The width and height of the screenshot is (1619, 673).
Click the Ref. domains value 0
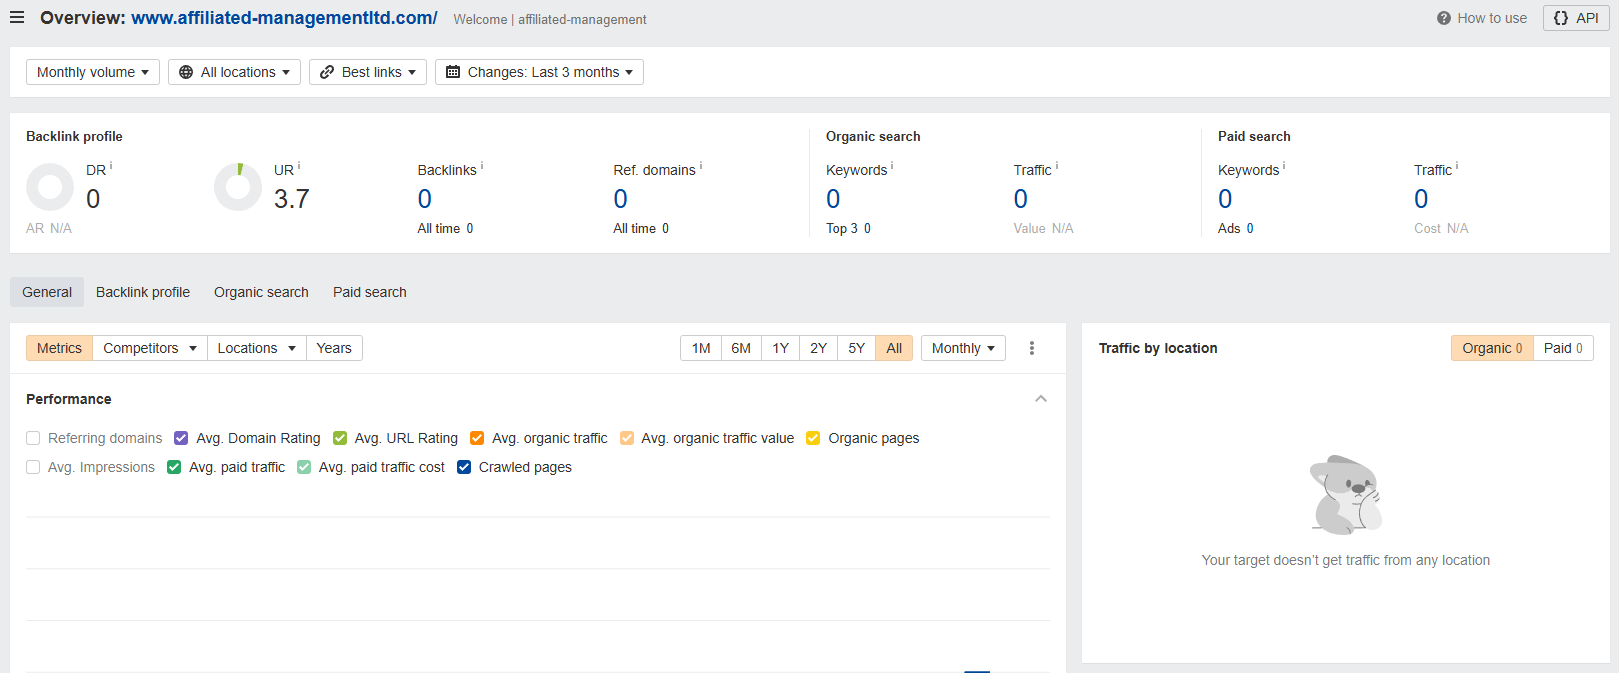(621, 199)
